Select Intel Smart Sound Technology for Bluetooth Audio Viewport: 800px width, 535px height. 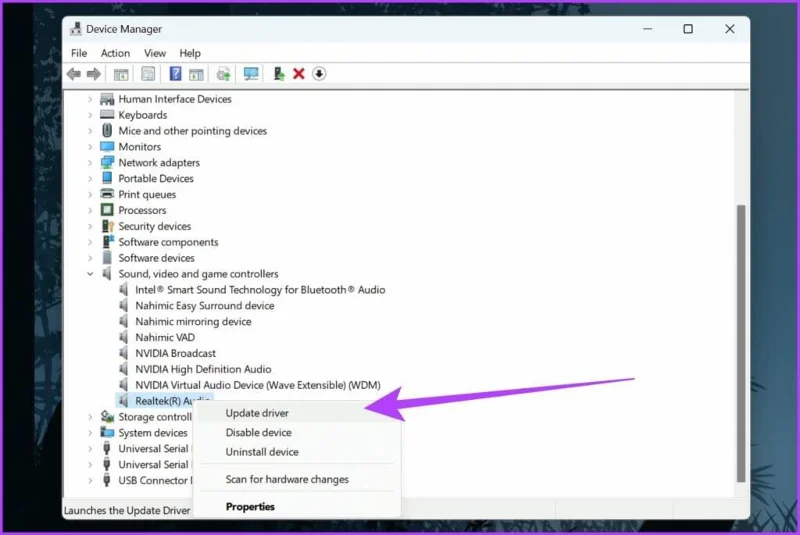coord(260,290)
